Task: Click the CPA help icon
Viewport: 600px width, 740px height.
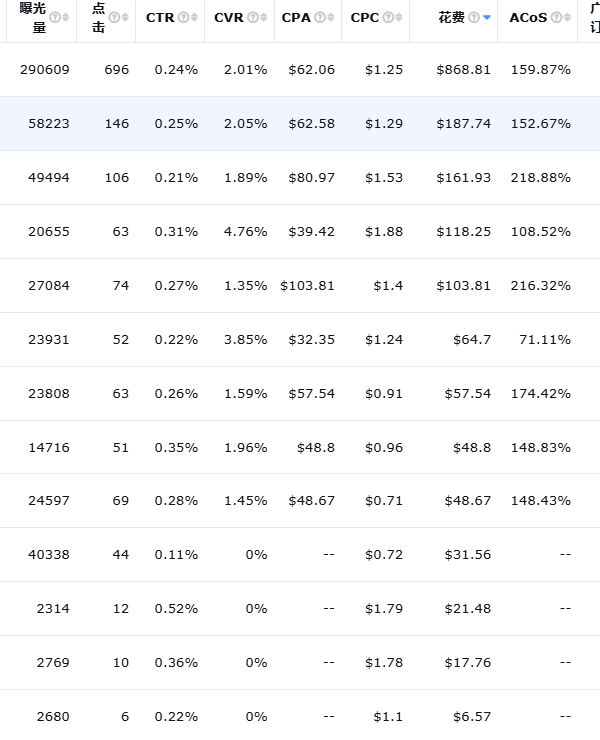Action: point(320,18)
